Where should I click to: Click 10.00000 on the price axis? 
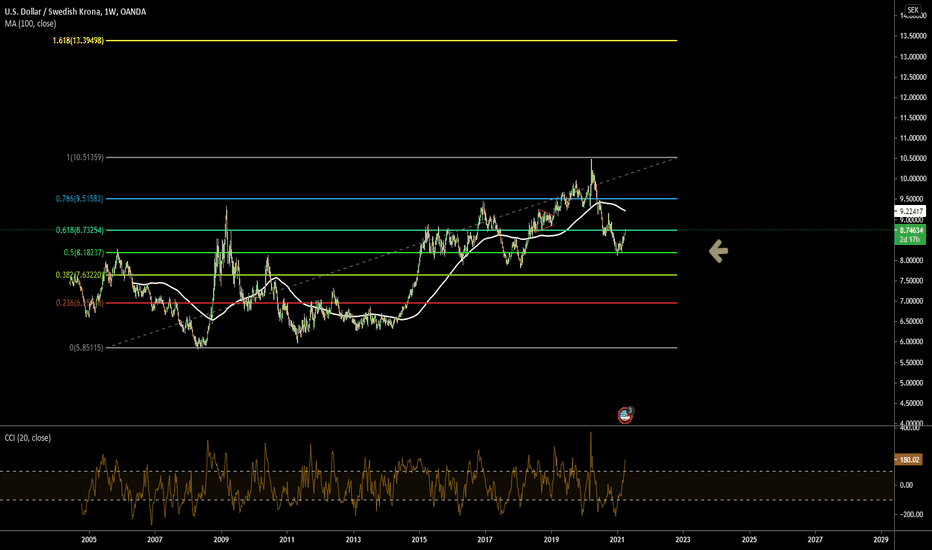913,179
